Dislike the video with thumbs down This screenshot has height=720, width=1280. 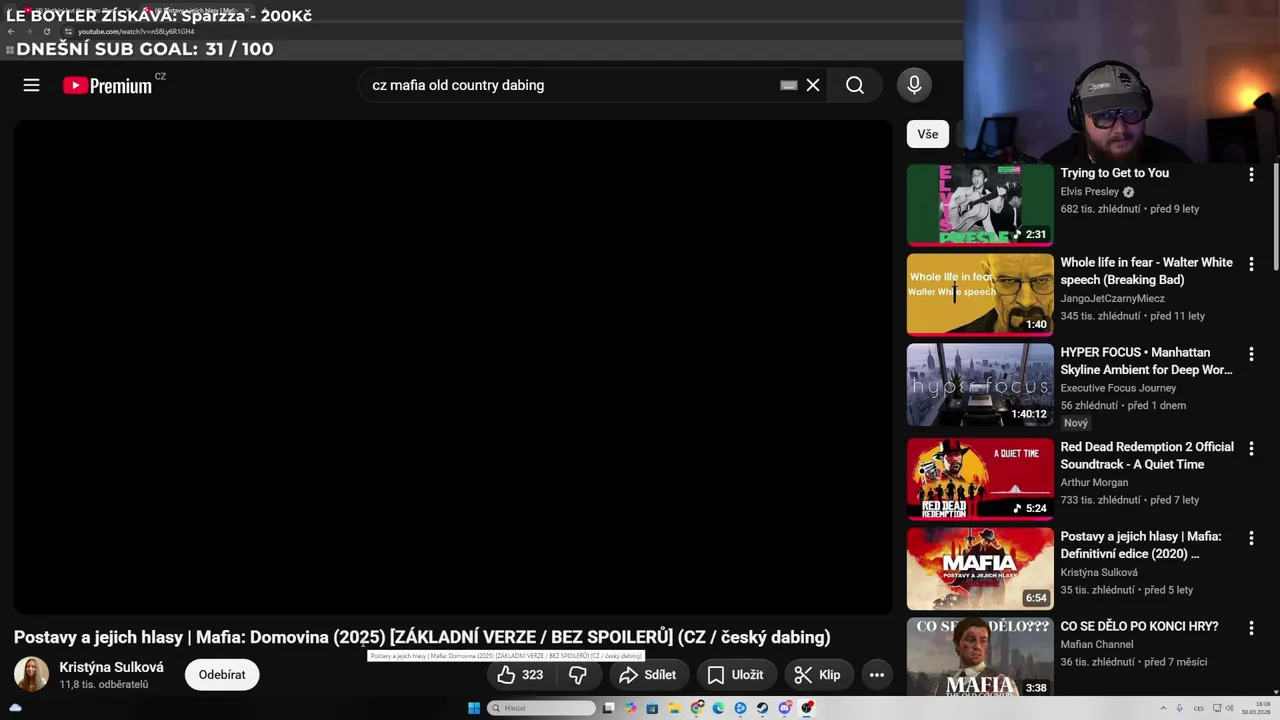578,675
